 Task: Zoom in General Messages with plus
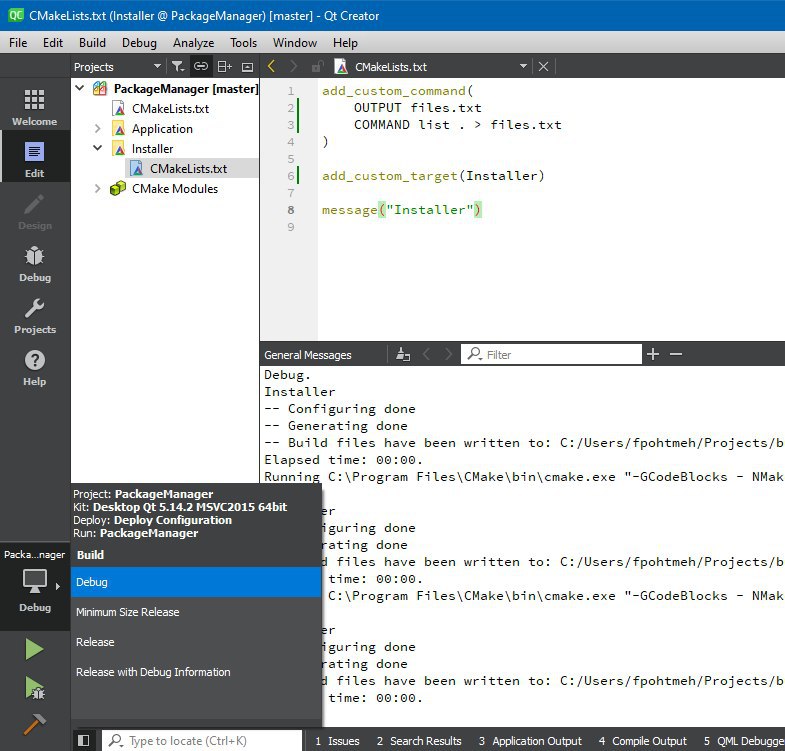pos(653,354)
